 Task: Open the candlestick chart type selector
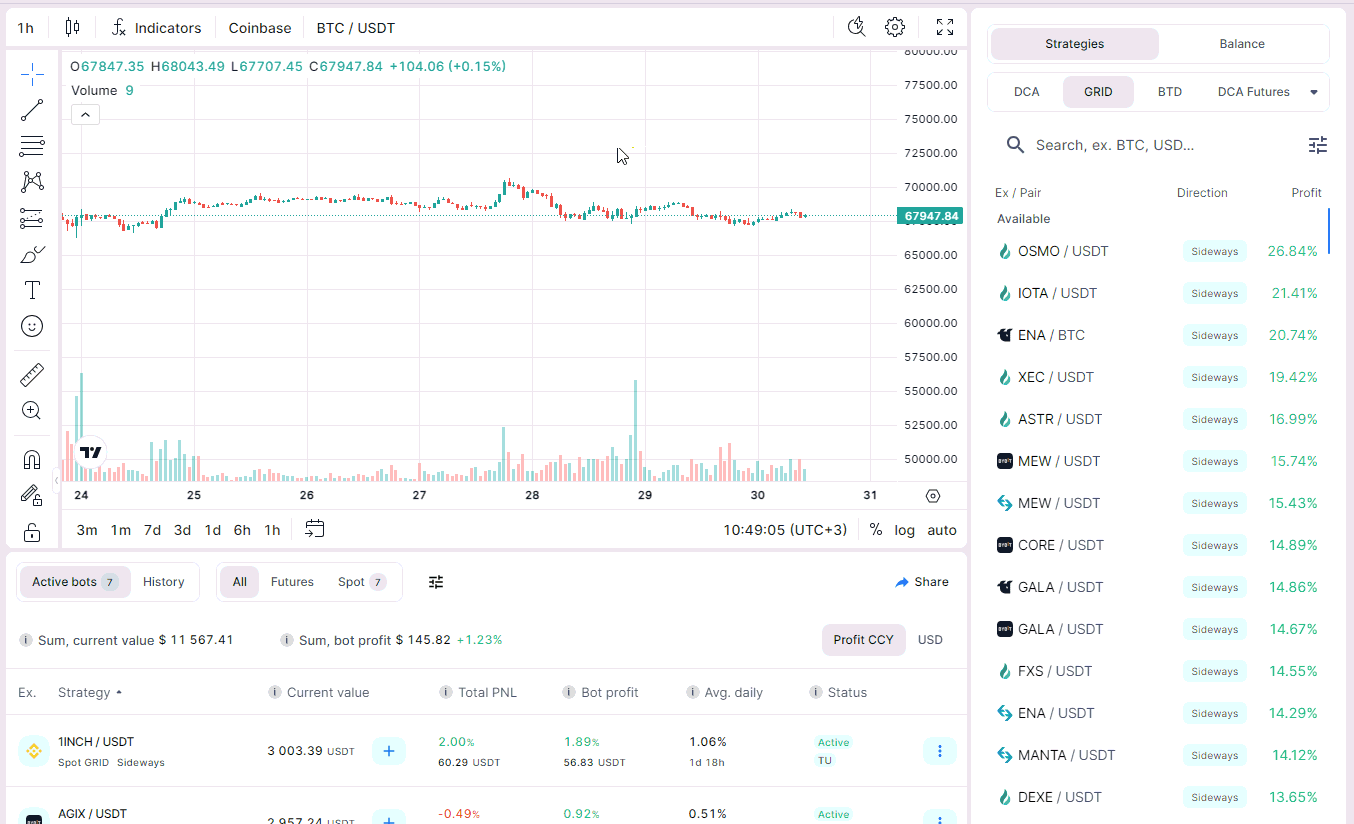pyautogui.click(x=72, y=27)
